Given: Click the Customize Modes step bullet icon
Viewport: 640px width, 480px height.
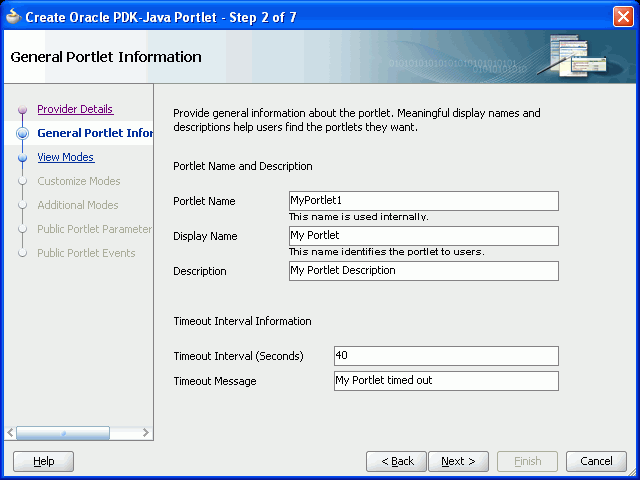Looking at the screenshot, I should click(x=22, y=181).
